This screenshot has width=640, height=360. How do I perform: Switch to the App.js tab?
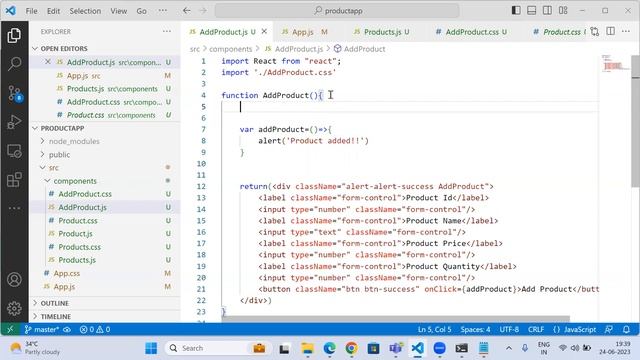304,31
